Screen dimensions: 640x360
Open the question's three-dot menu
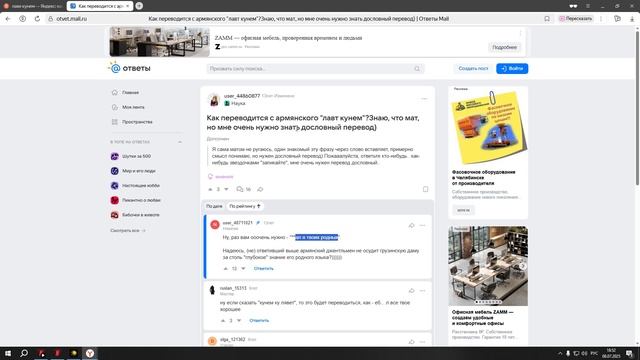click(x=424, y=99)
